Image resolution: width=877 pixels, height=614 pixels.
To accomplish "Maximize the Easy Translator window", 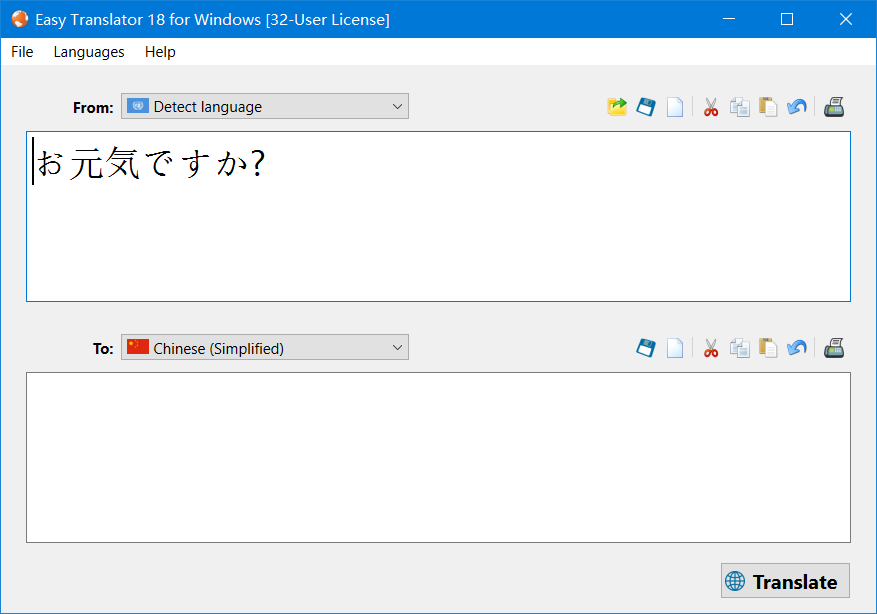I will click(787, 19).
